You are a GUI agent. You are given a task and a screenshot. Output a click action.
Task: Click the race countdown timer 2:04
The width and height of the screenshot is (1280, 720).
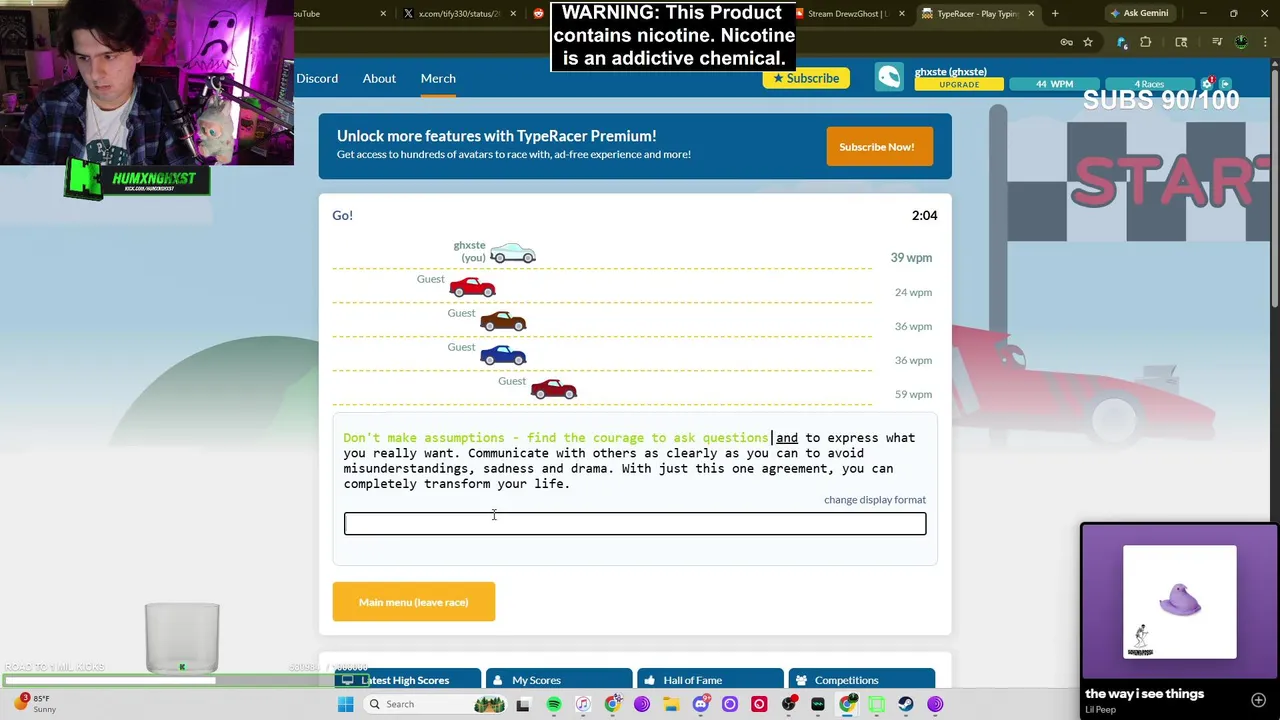pos(924,215)
